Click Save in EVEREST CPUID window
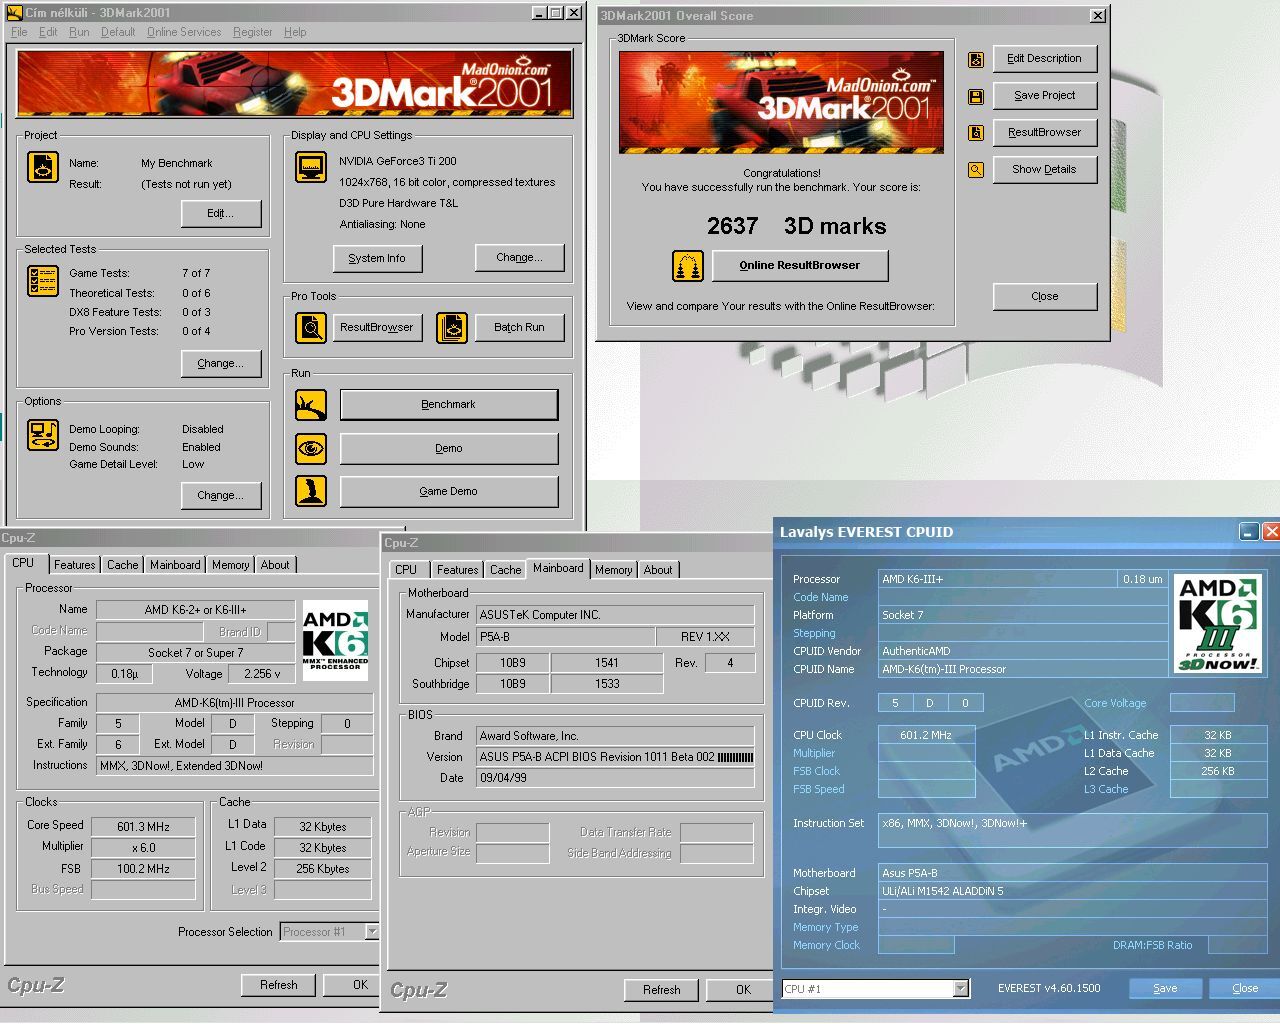 pos(1165,988)
